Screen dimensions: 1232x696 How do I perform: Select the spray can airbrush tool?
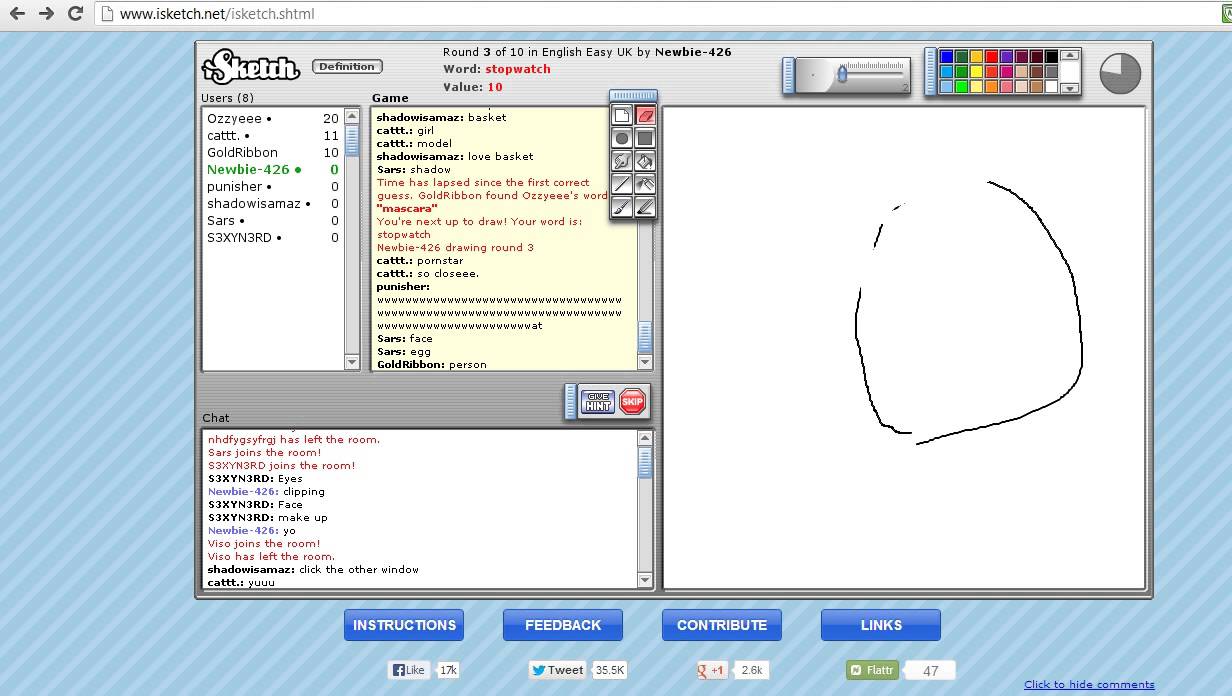coord(645,184)
